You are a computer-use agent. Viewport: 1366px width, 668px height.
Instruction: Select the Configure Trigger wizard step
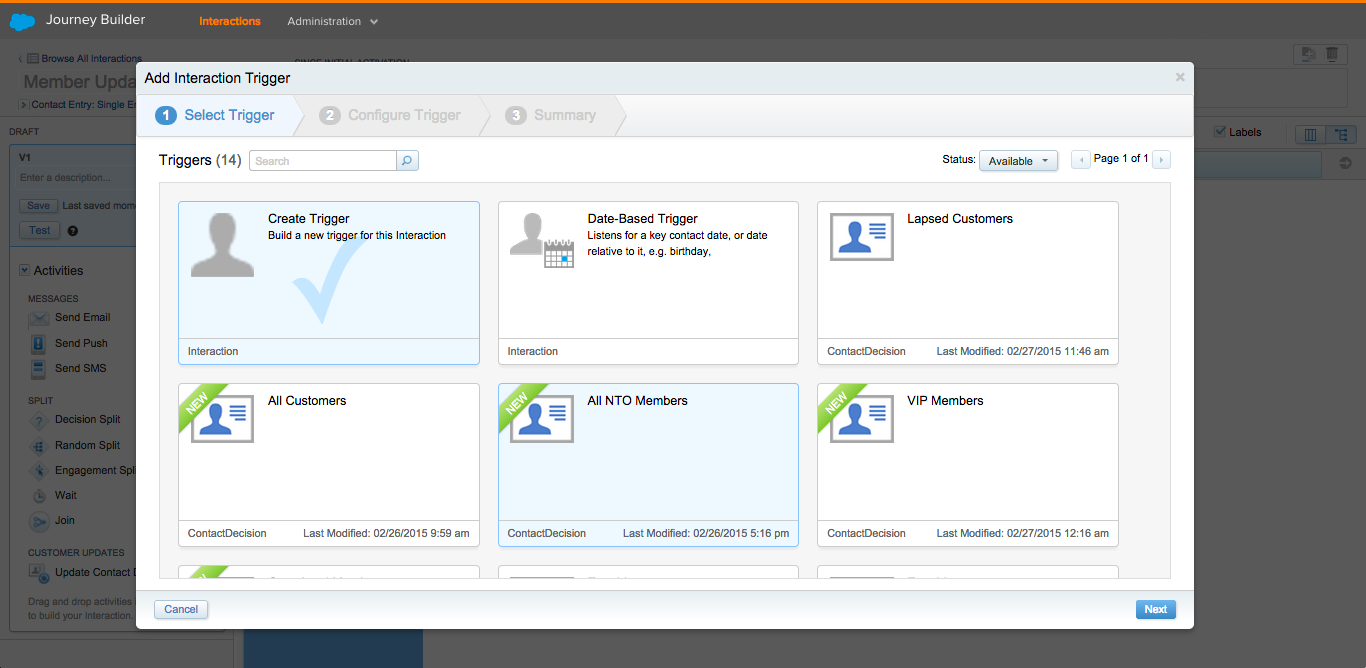pos(391,115)
